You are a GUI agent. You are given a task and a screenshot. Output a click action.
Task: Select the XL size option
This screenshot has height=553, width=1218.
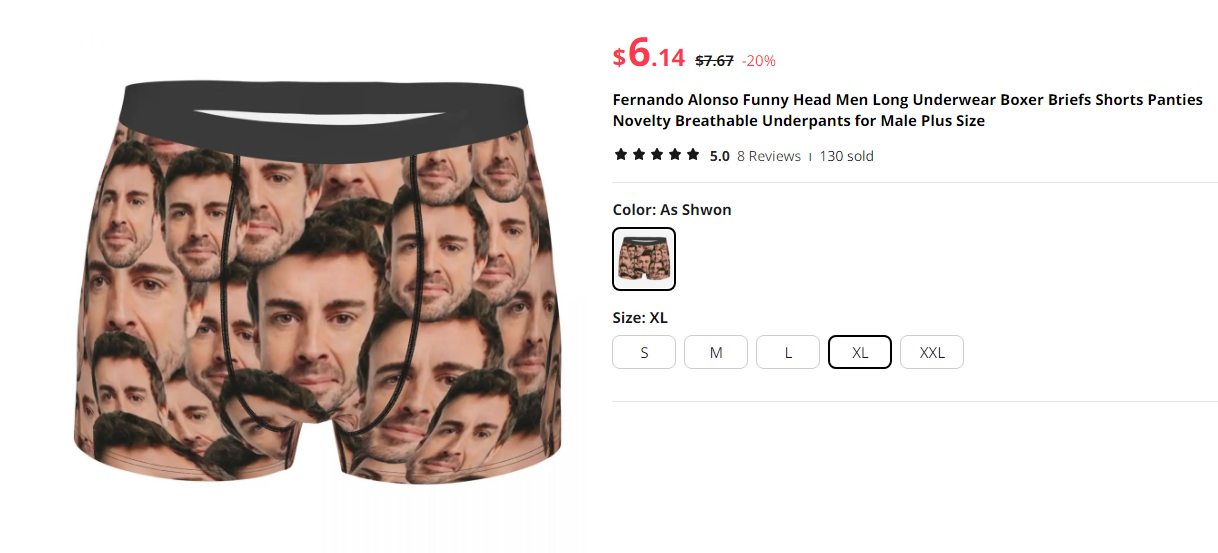(860, 352)
